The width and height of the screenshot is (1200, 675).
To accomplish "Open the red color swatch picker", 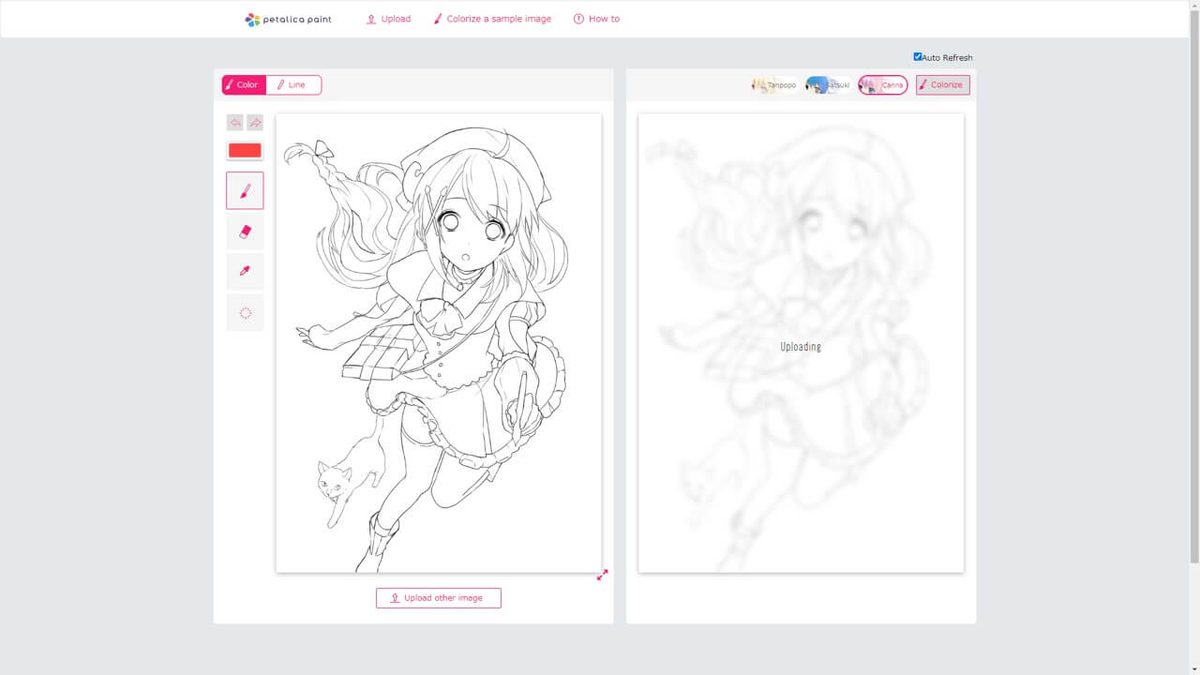I will click(x=245, y=150).
